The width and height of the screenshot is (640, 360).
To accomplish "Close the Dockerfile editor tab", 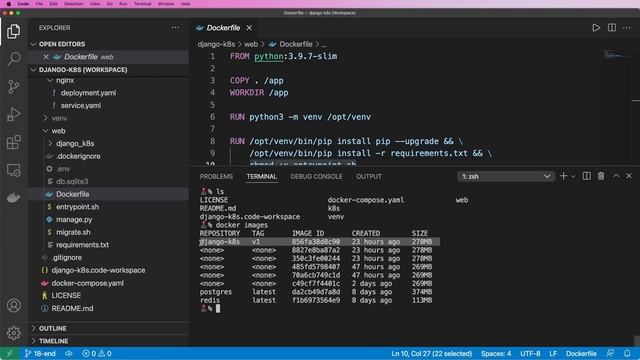I will [249, 28].
